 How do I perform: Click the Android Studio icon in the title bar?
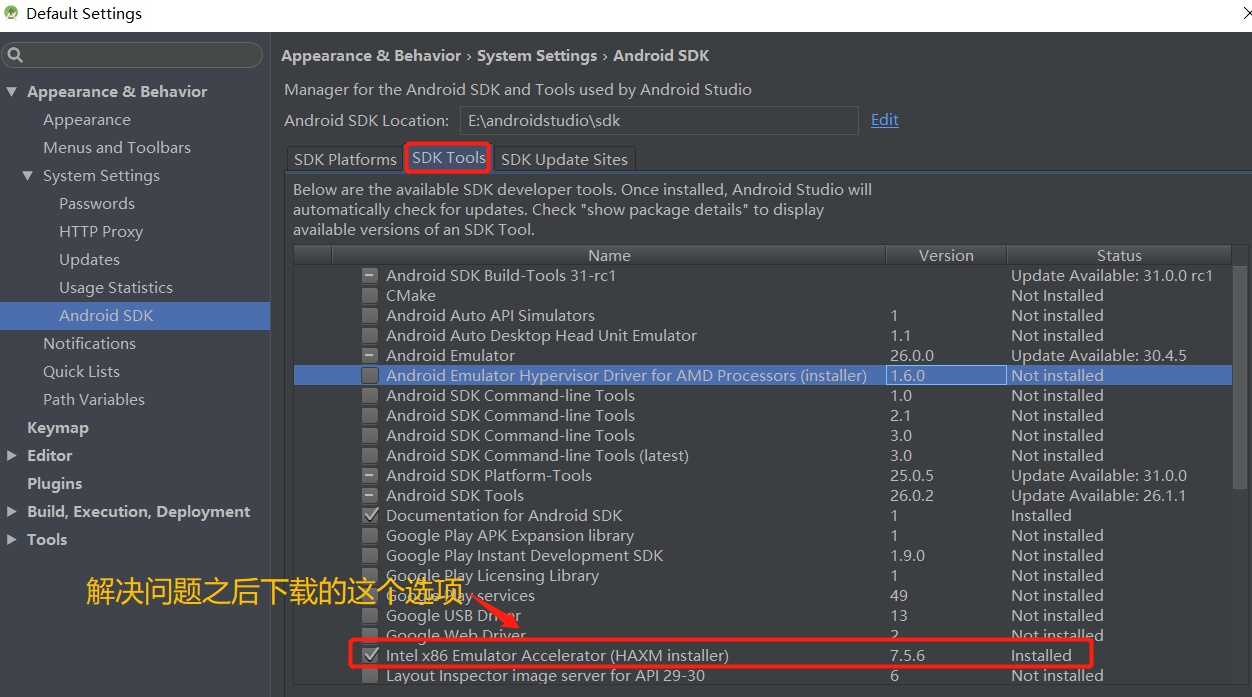pyautogui.click(x=10, y=13)
